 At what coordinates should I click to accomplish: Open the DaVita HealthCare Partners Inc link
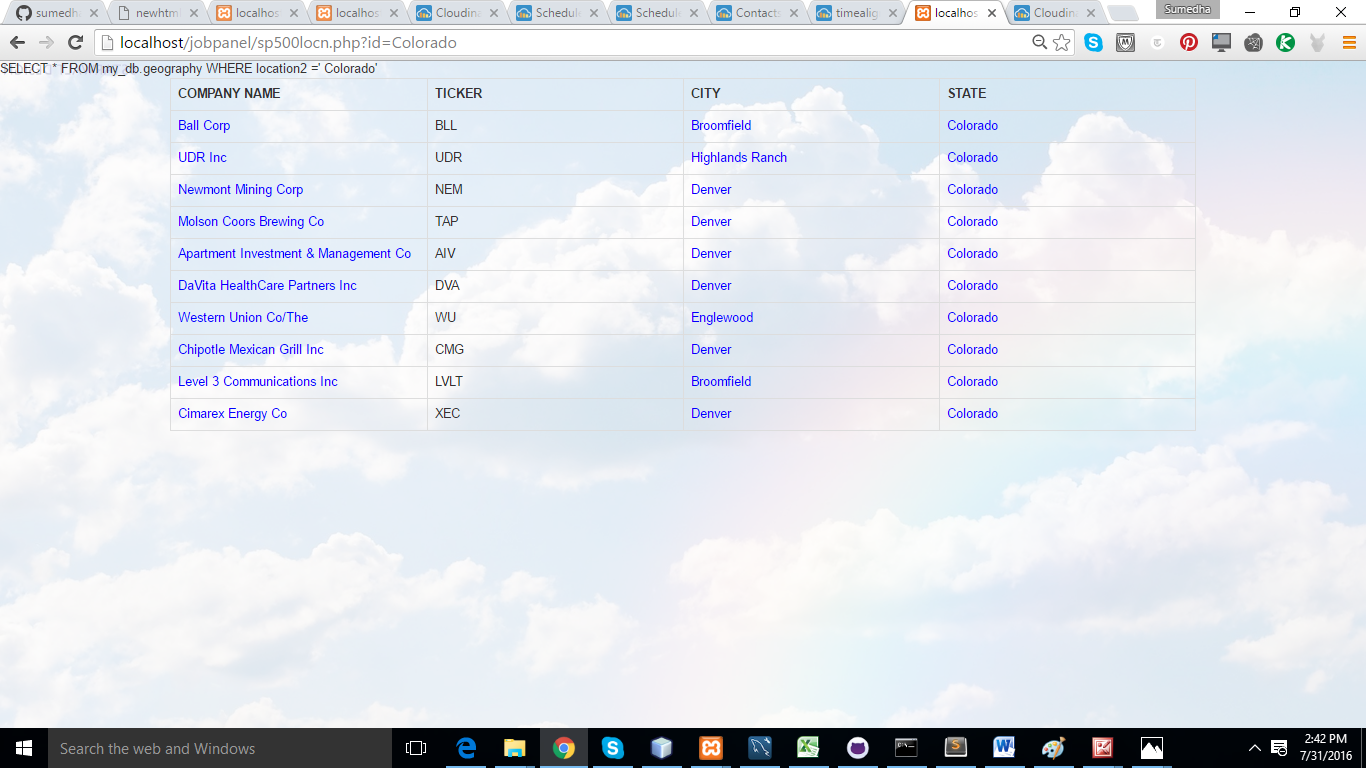click(267, 285)
